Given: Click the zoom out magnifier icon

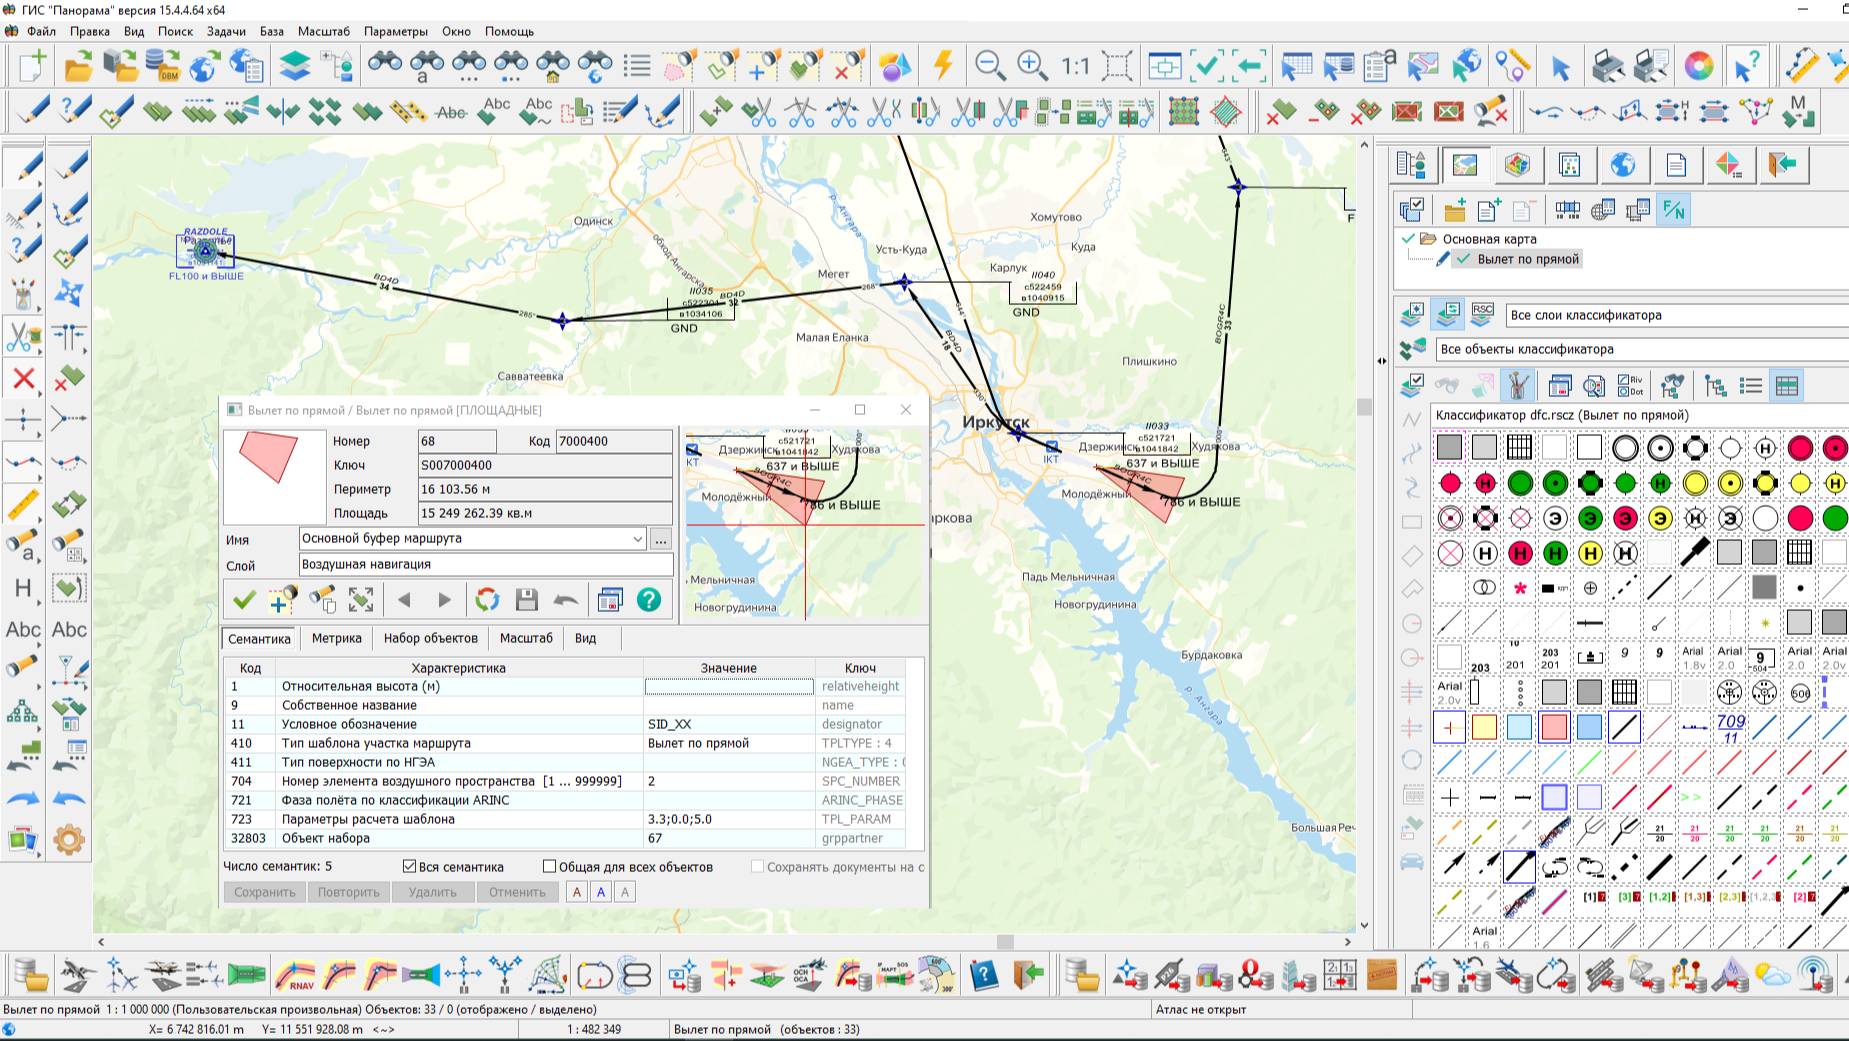Looking at the screenshot, I should click(x=989, y=66).
